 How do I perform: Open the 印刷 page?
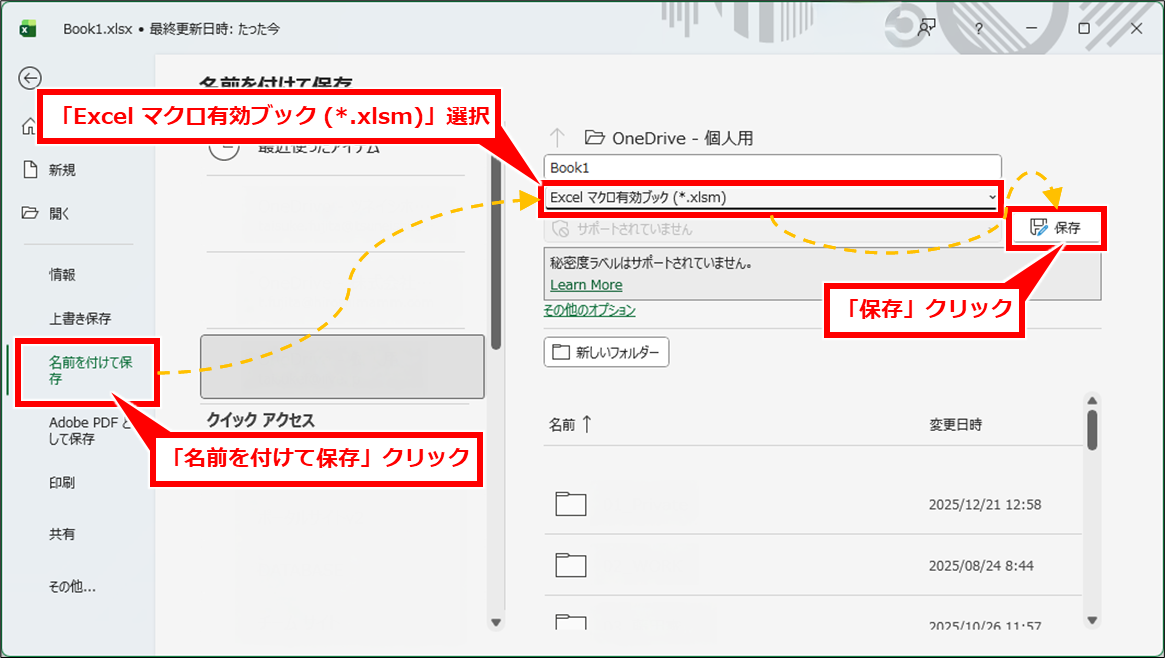coord(63,483)
